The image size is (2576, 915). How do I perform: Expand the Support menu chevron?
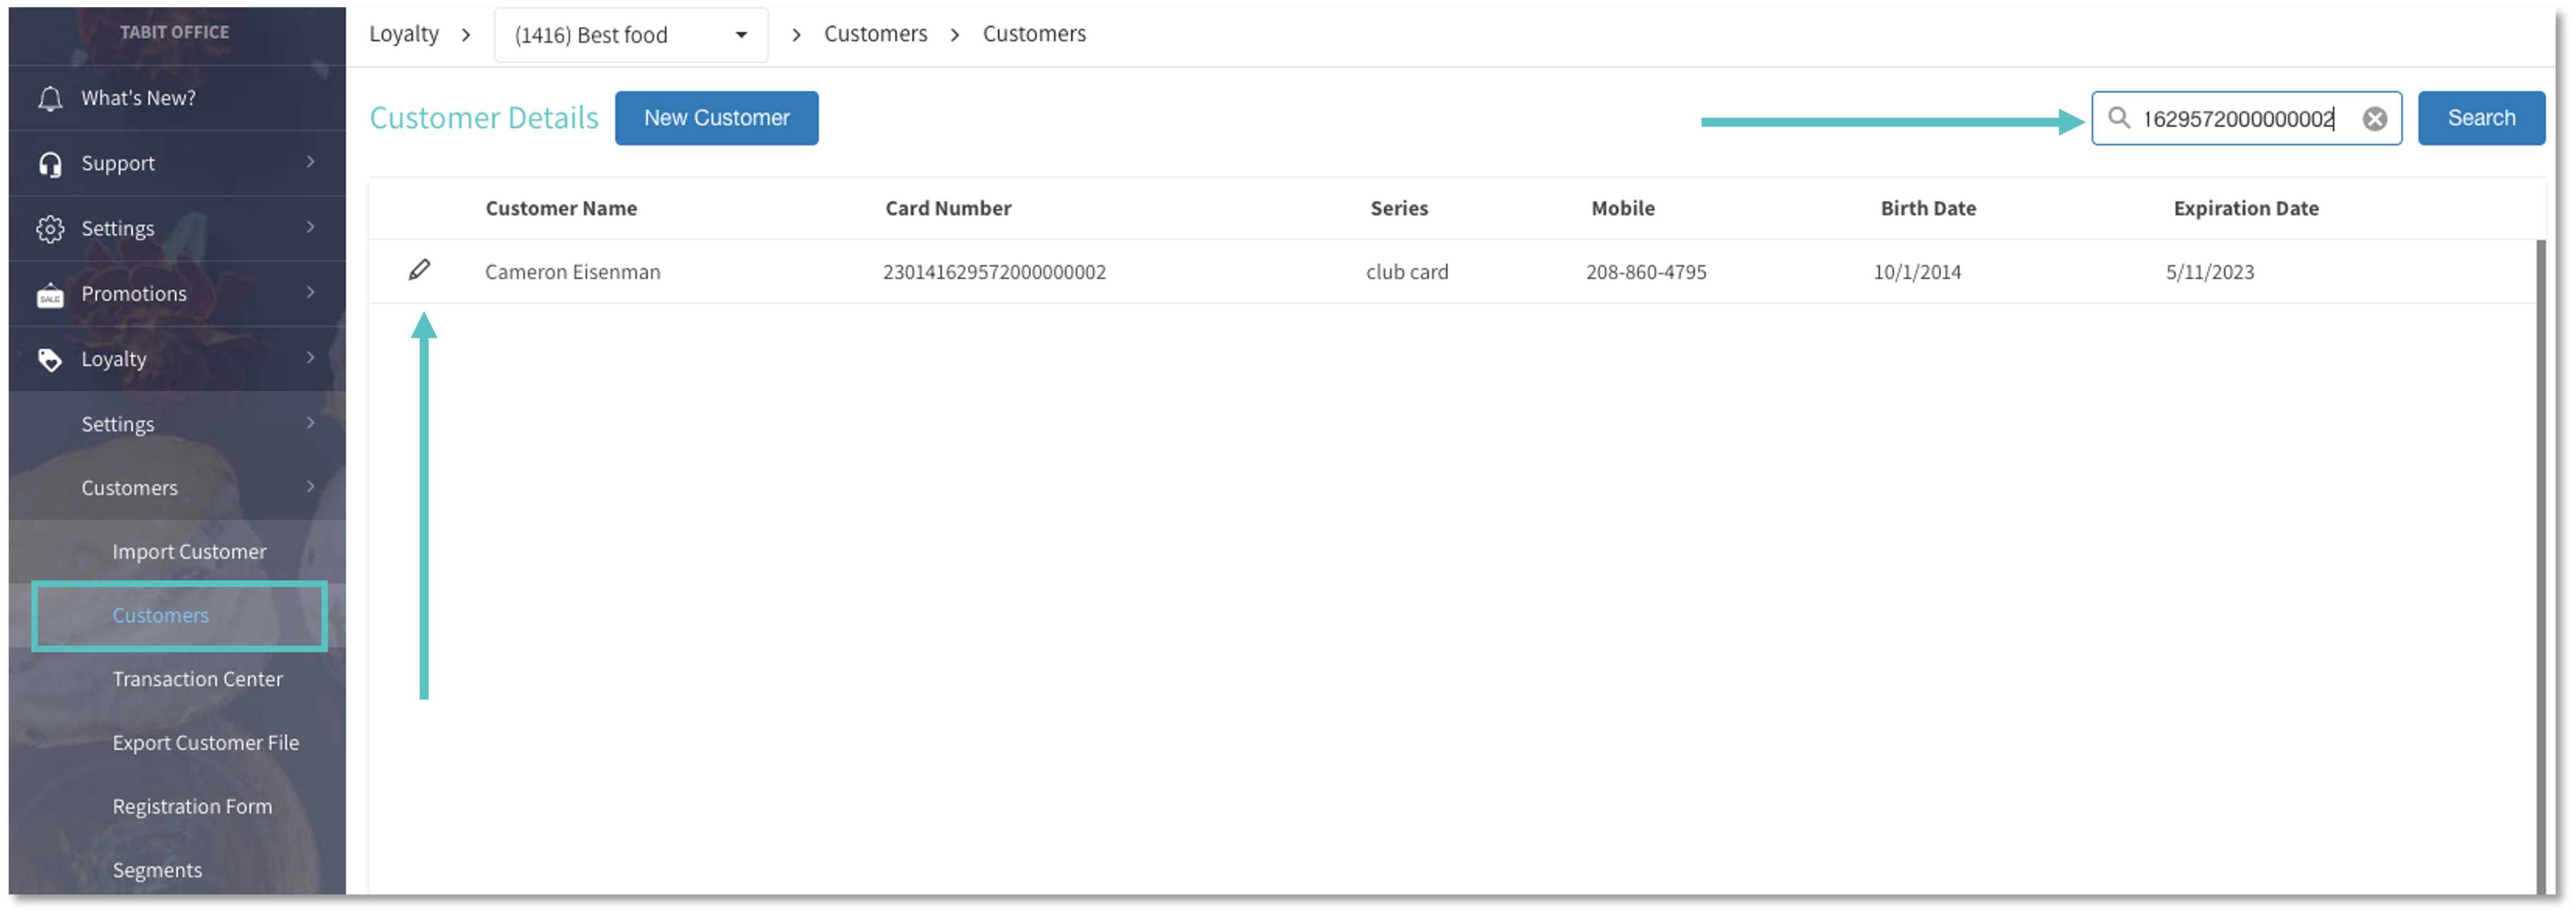311,162
